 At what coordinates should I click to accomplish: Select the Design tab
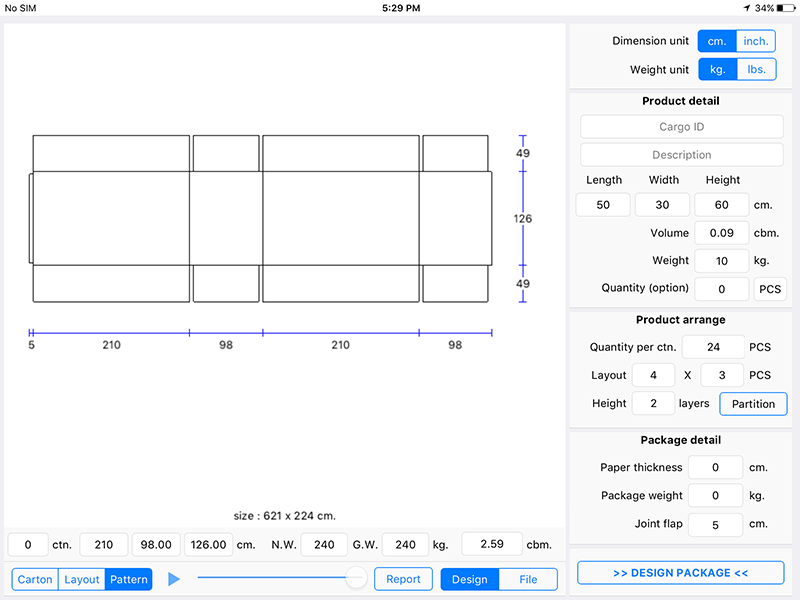[x=470, y=580]
